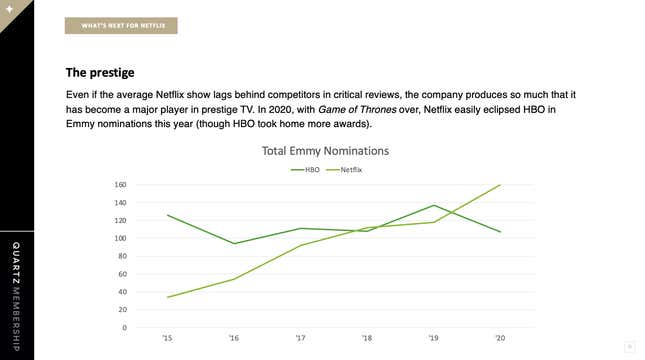The width and height of the screenshot is (645, 360).
Task: Click the y-axis label 140
Action: coord(120,203)
